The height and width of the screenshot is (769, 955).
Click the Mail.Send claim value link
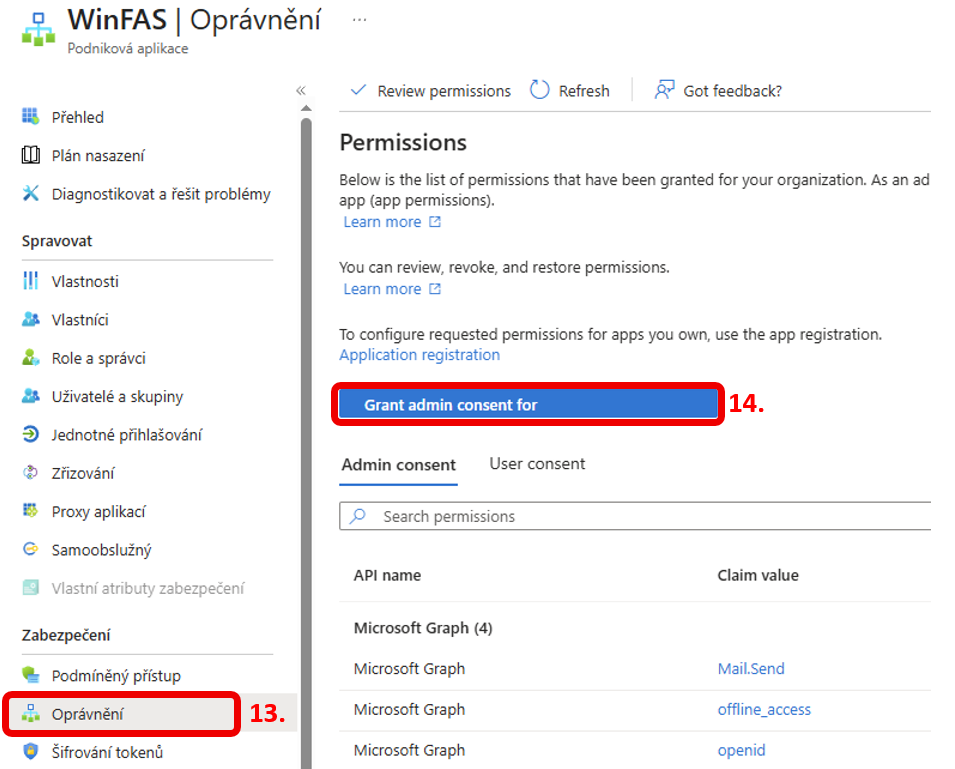coord(751,669)
